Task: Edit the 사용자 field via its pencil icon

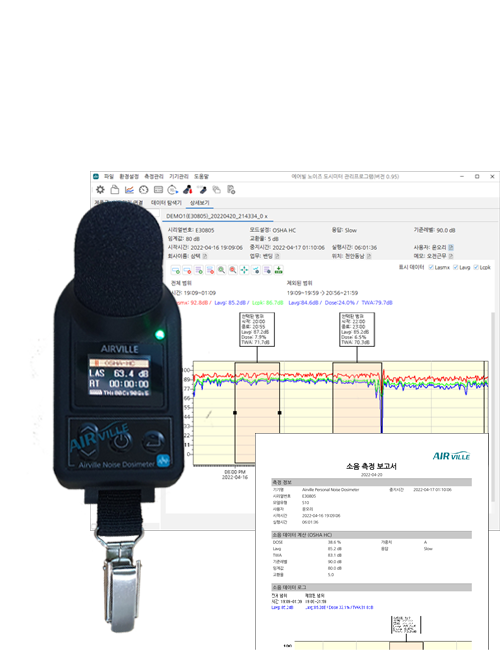Action: 451,247
